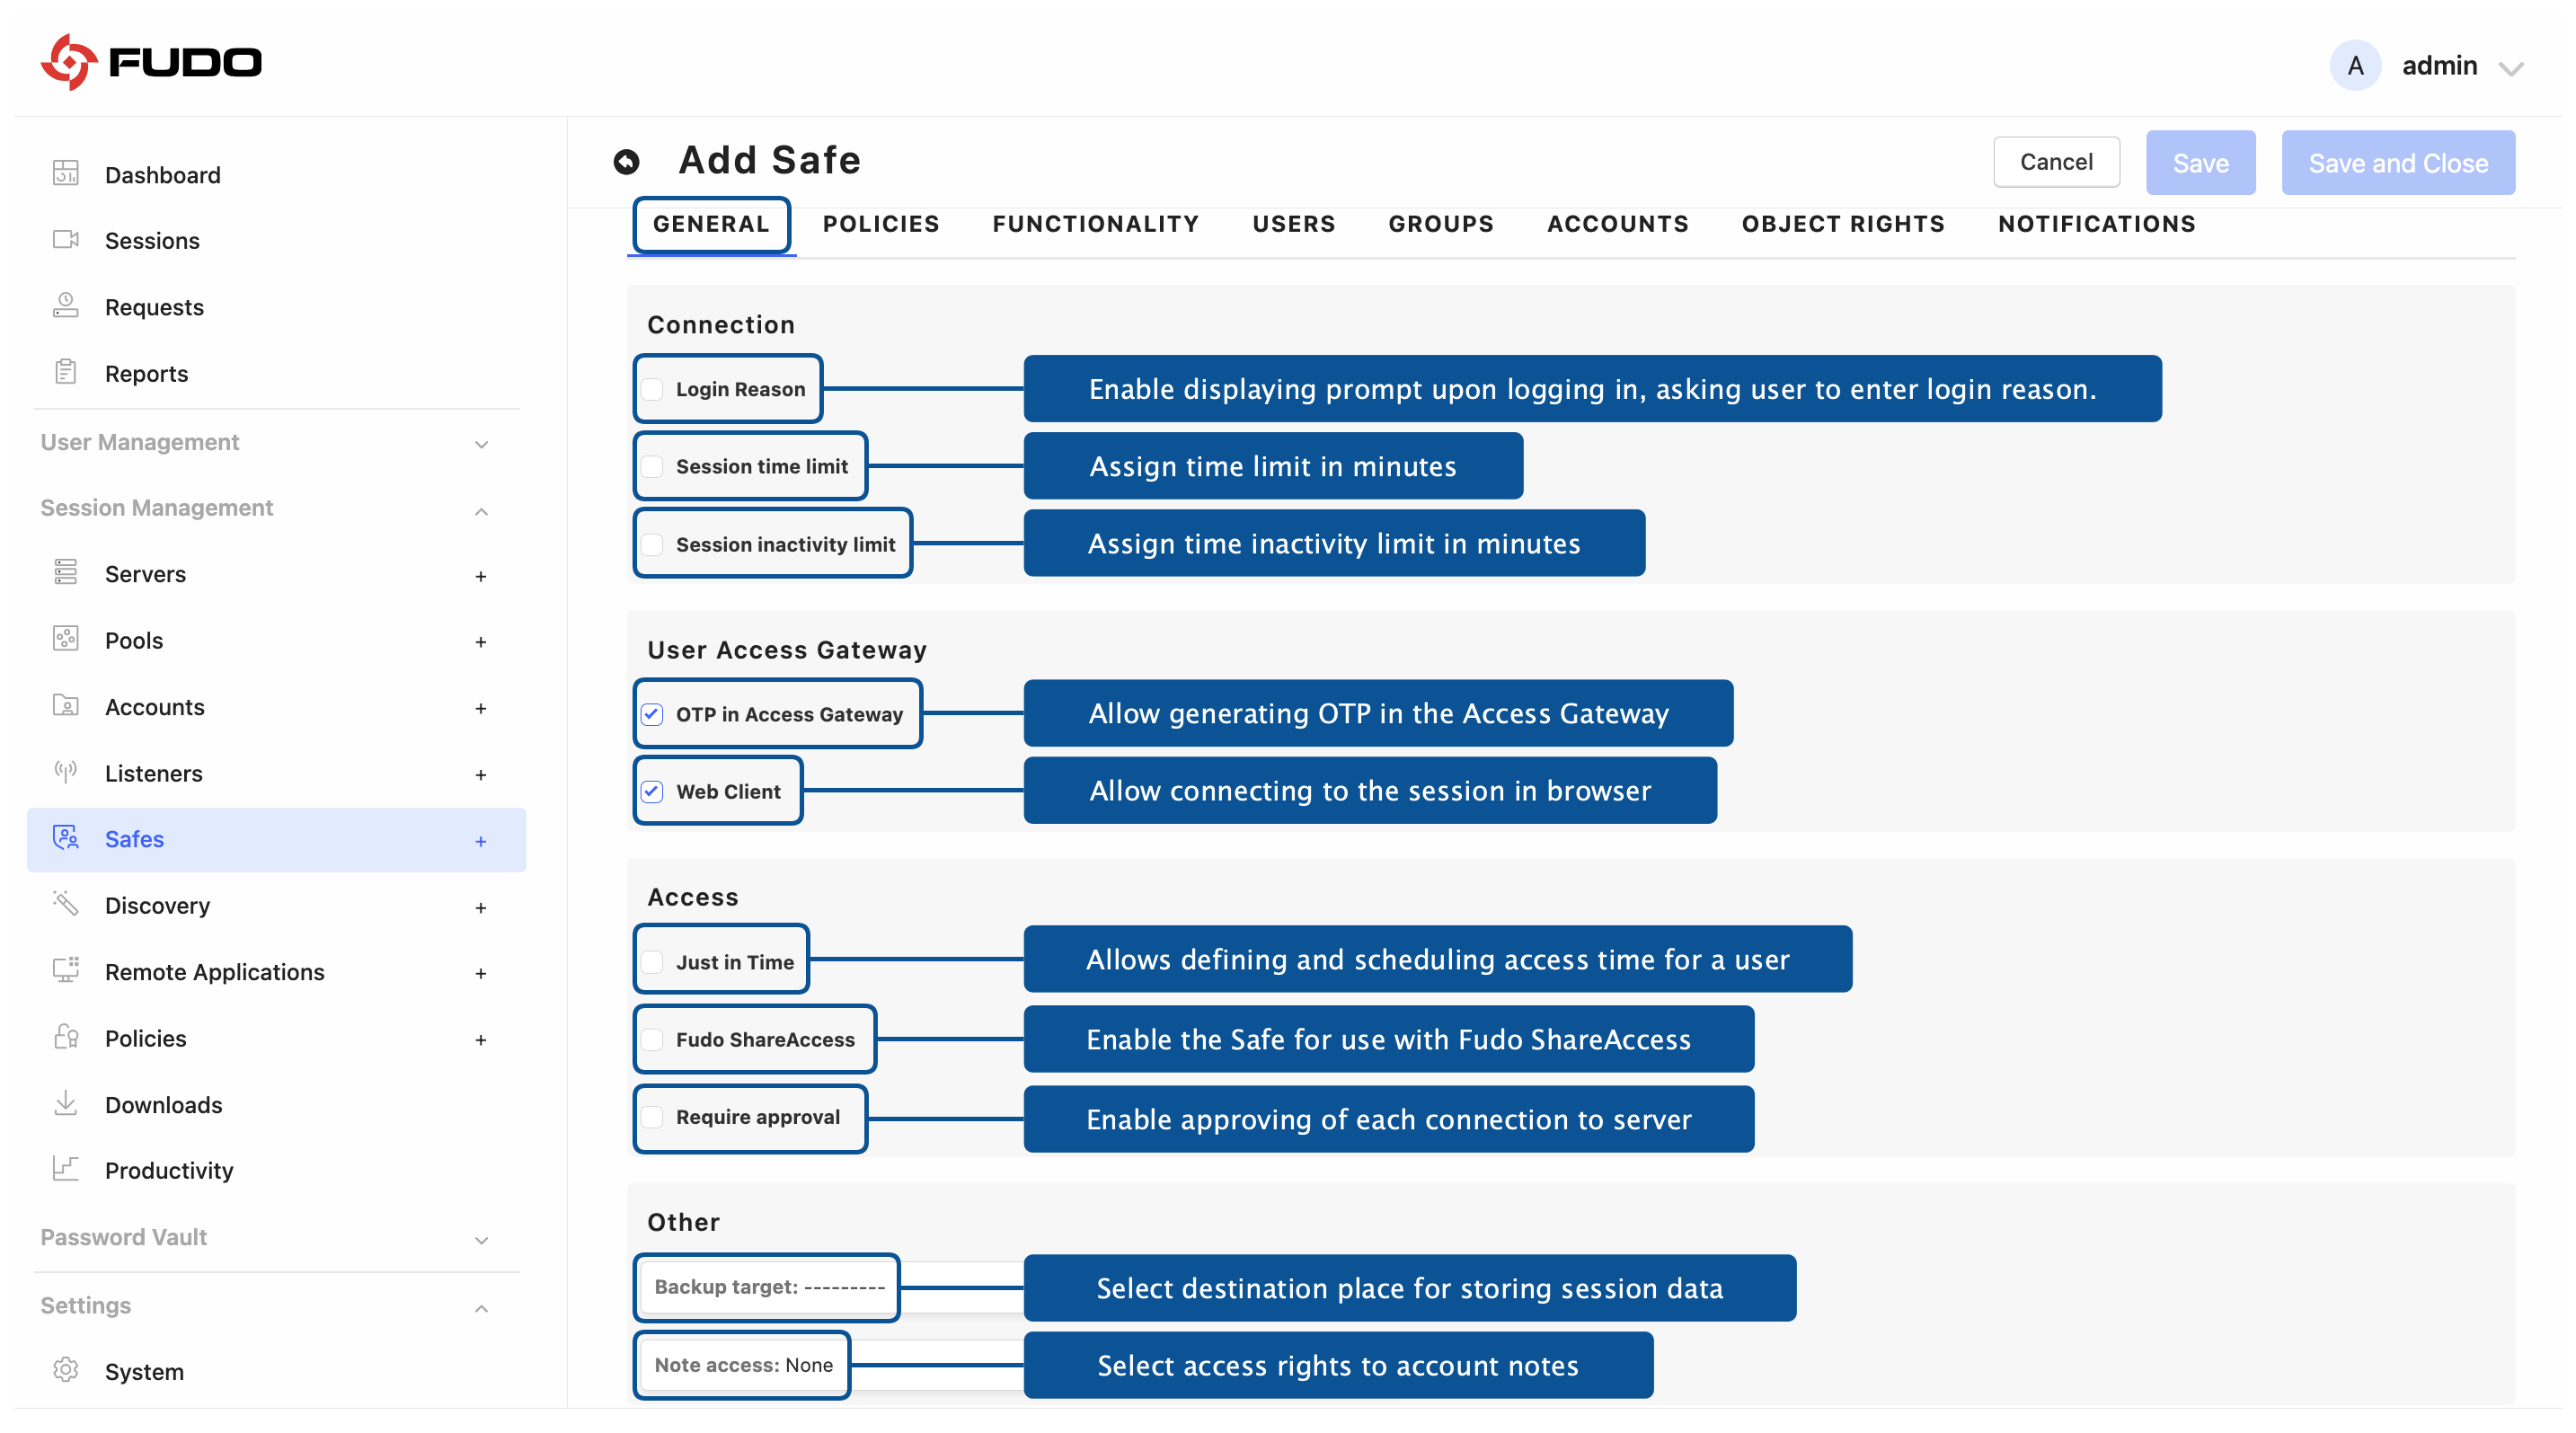Viewport: 2576px width, 1433px height.
Task: Click the plus button next to Pools
Action: coord(481,642)
